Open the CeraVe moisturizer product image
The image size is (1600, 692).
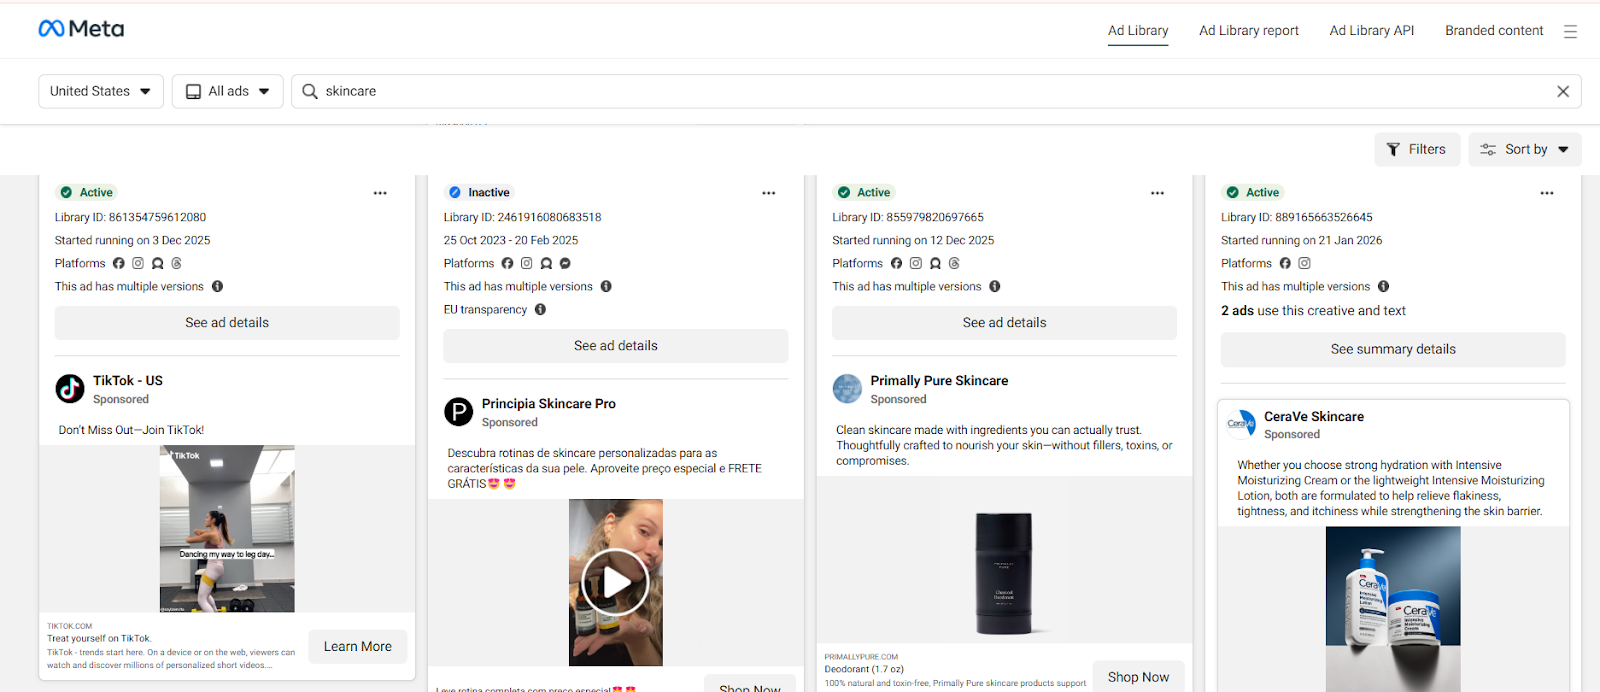1393,609
